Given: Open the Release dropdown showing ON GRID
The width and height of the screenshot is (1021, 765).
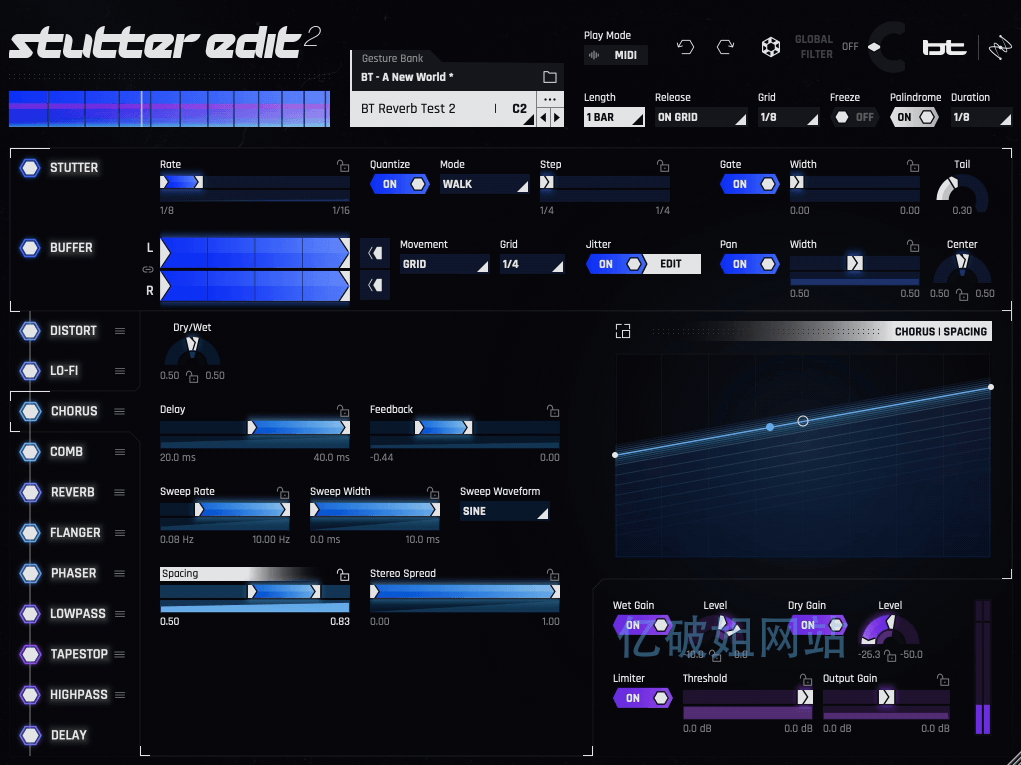Looking at the screenshot, I should pyautogui.click(x=700, y=117).
